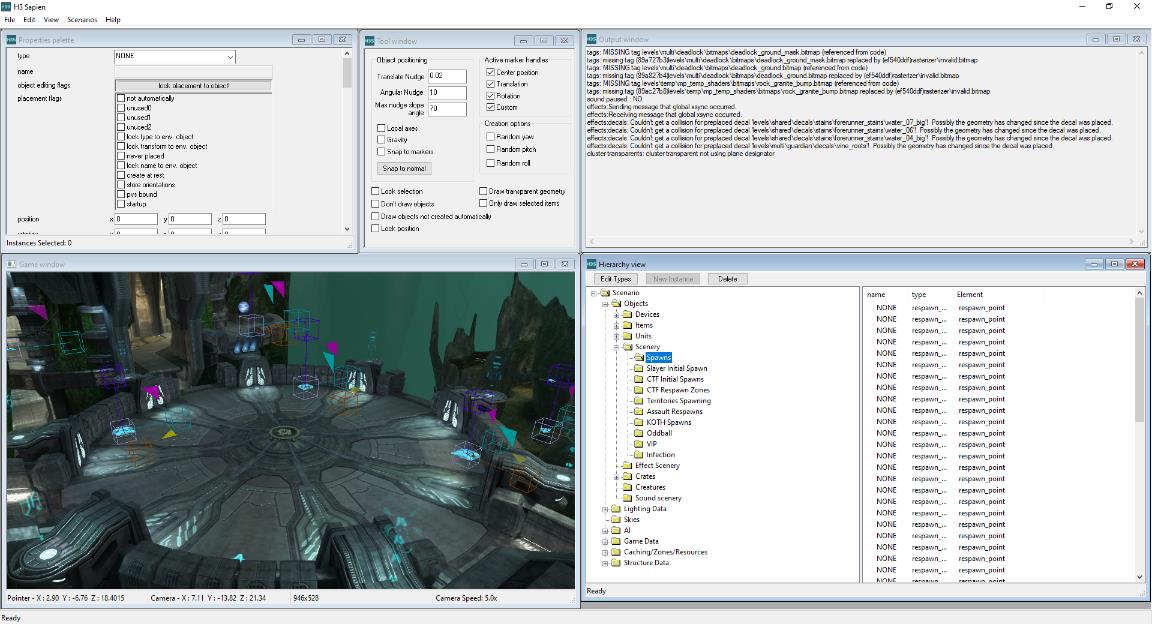This screenshot has height=624, width=1152.
Task: Click the Skies folder icon
Action: click(x=616, y=520)
